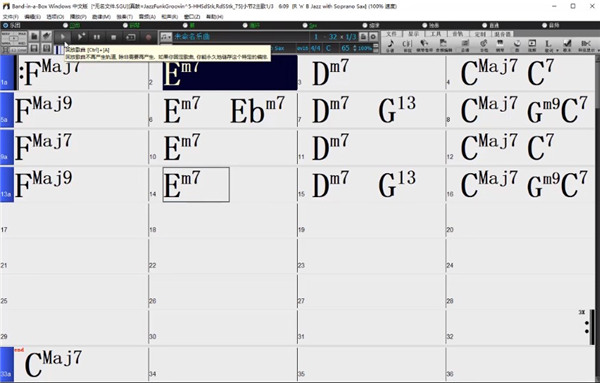This screenshot has width=600, height=383.
Task: Open the song title dropdown icon
Action: [x=166, y=37]
